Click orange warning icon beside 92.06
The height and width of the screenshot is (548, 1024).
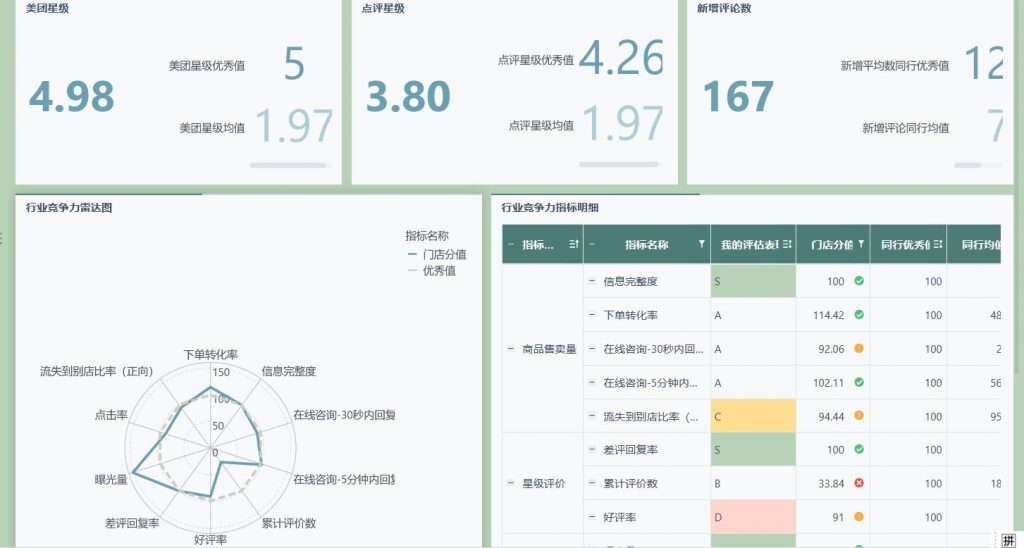(859, 349)
